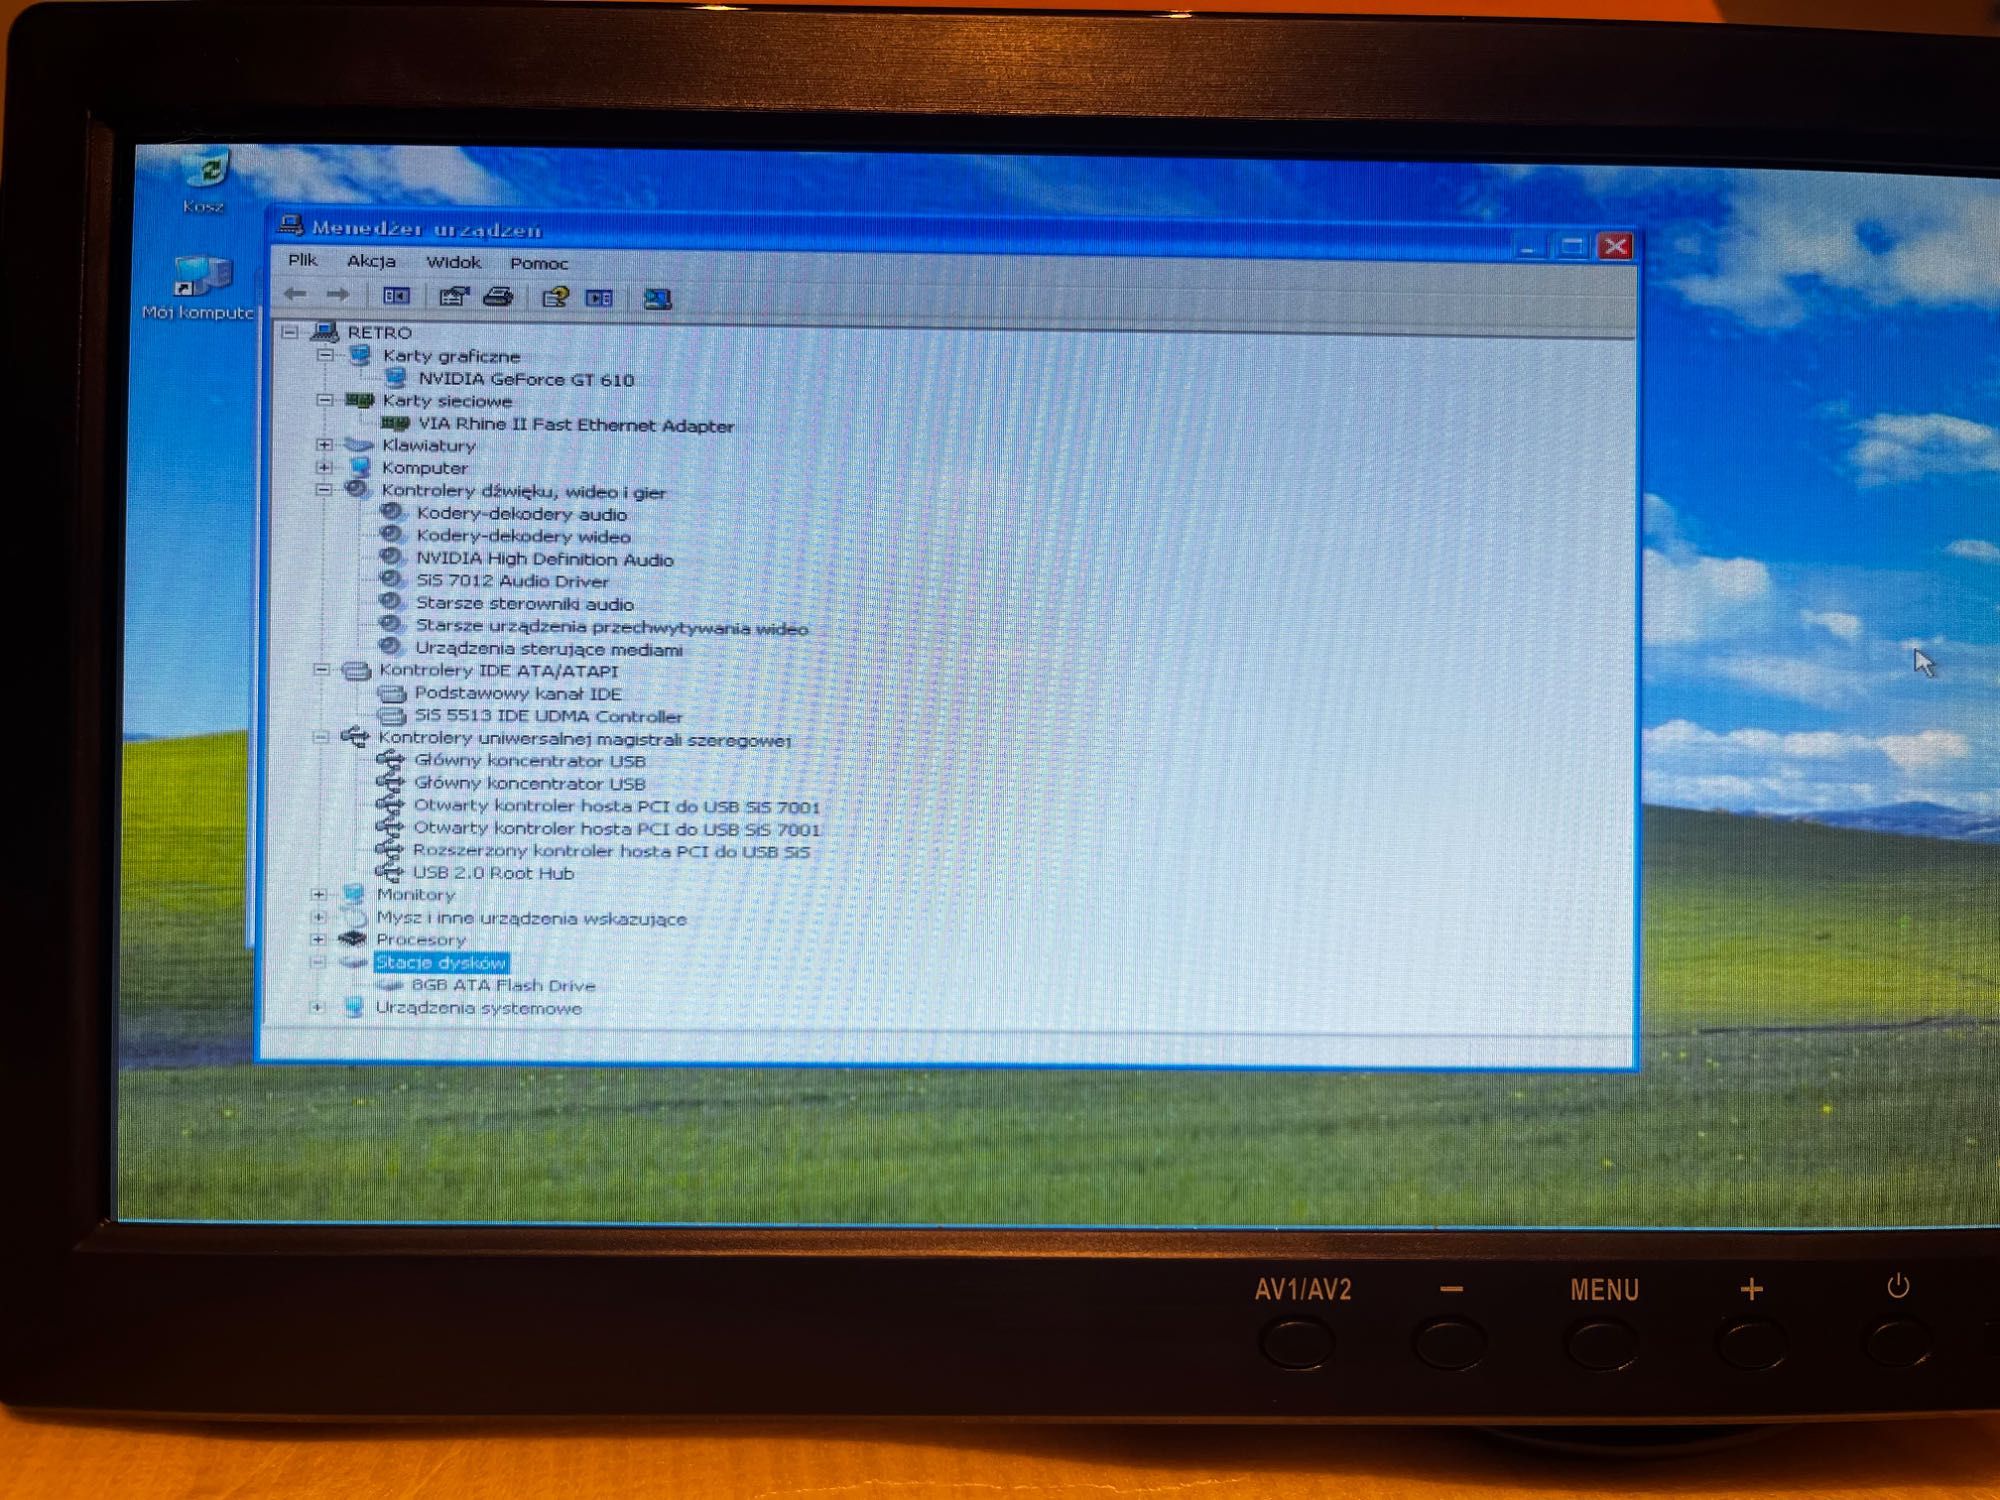This screenshot has width=2000, height=1500.
Task: Collapse the Karty graficzne category
Action: tap(325, 354)
